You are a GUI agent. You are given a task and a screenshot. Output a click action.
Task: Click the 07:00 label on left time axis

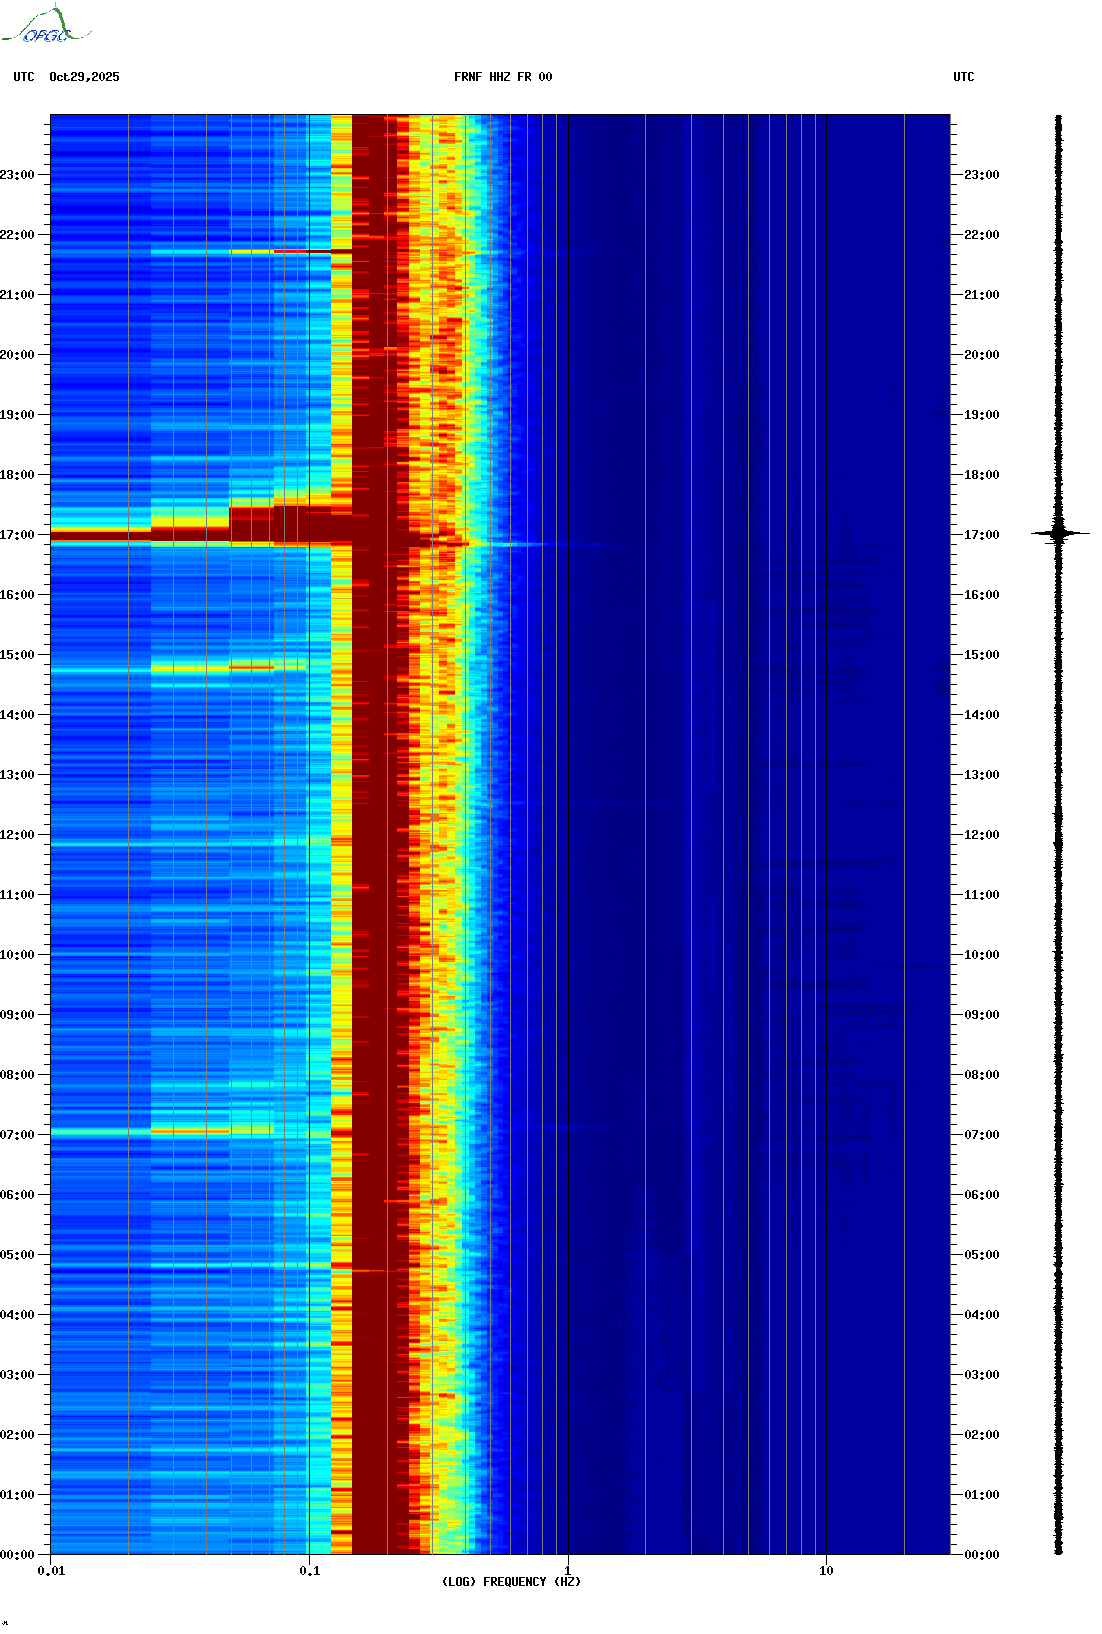point(18,1135)
